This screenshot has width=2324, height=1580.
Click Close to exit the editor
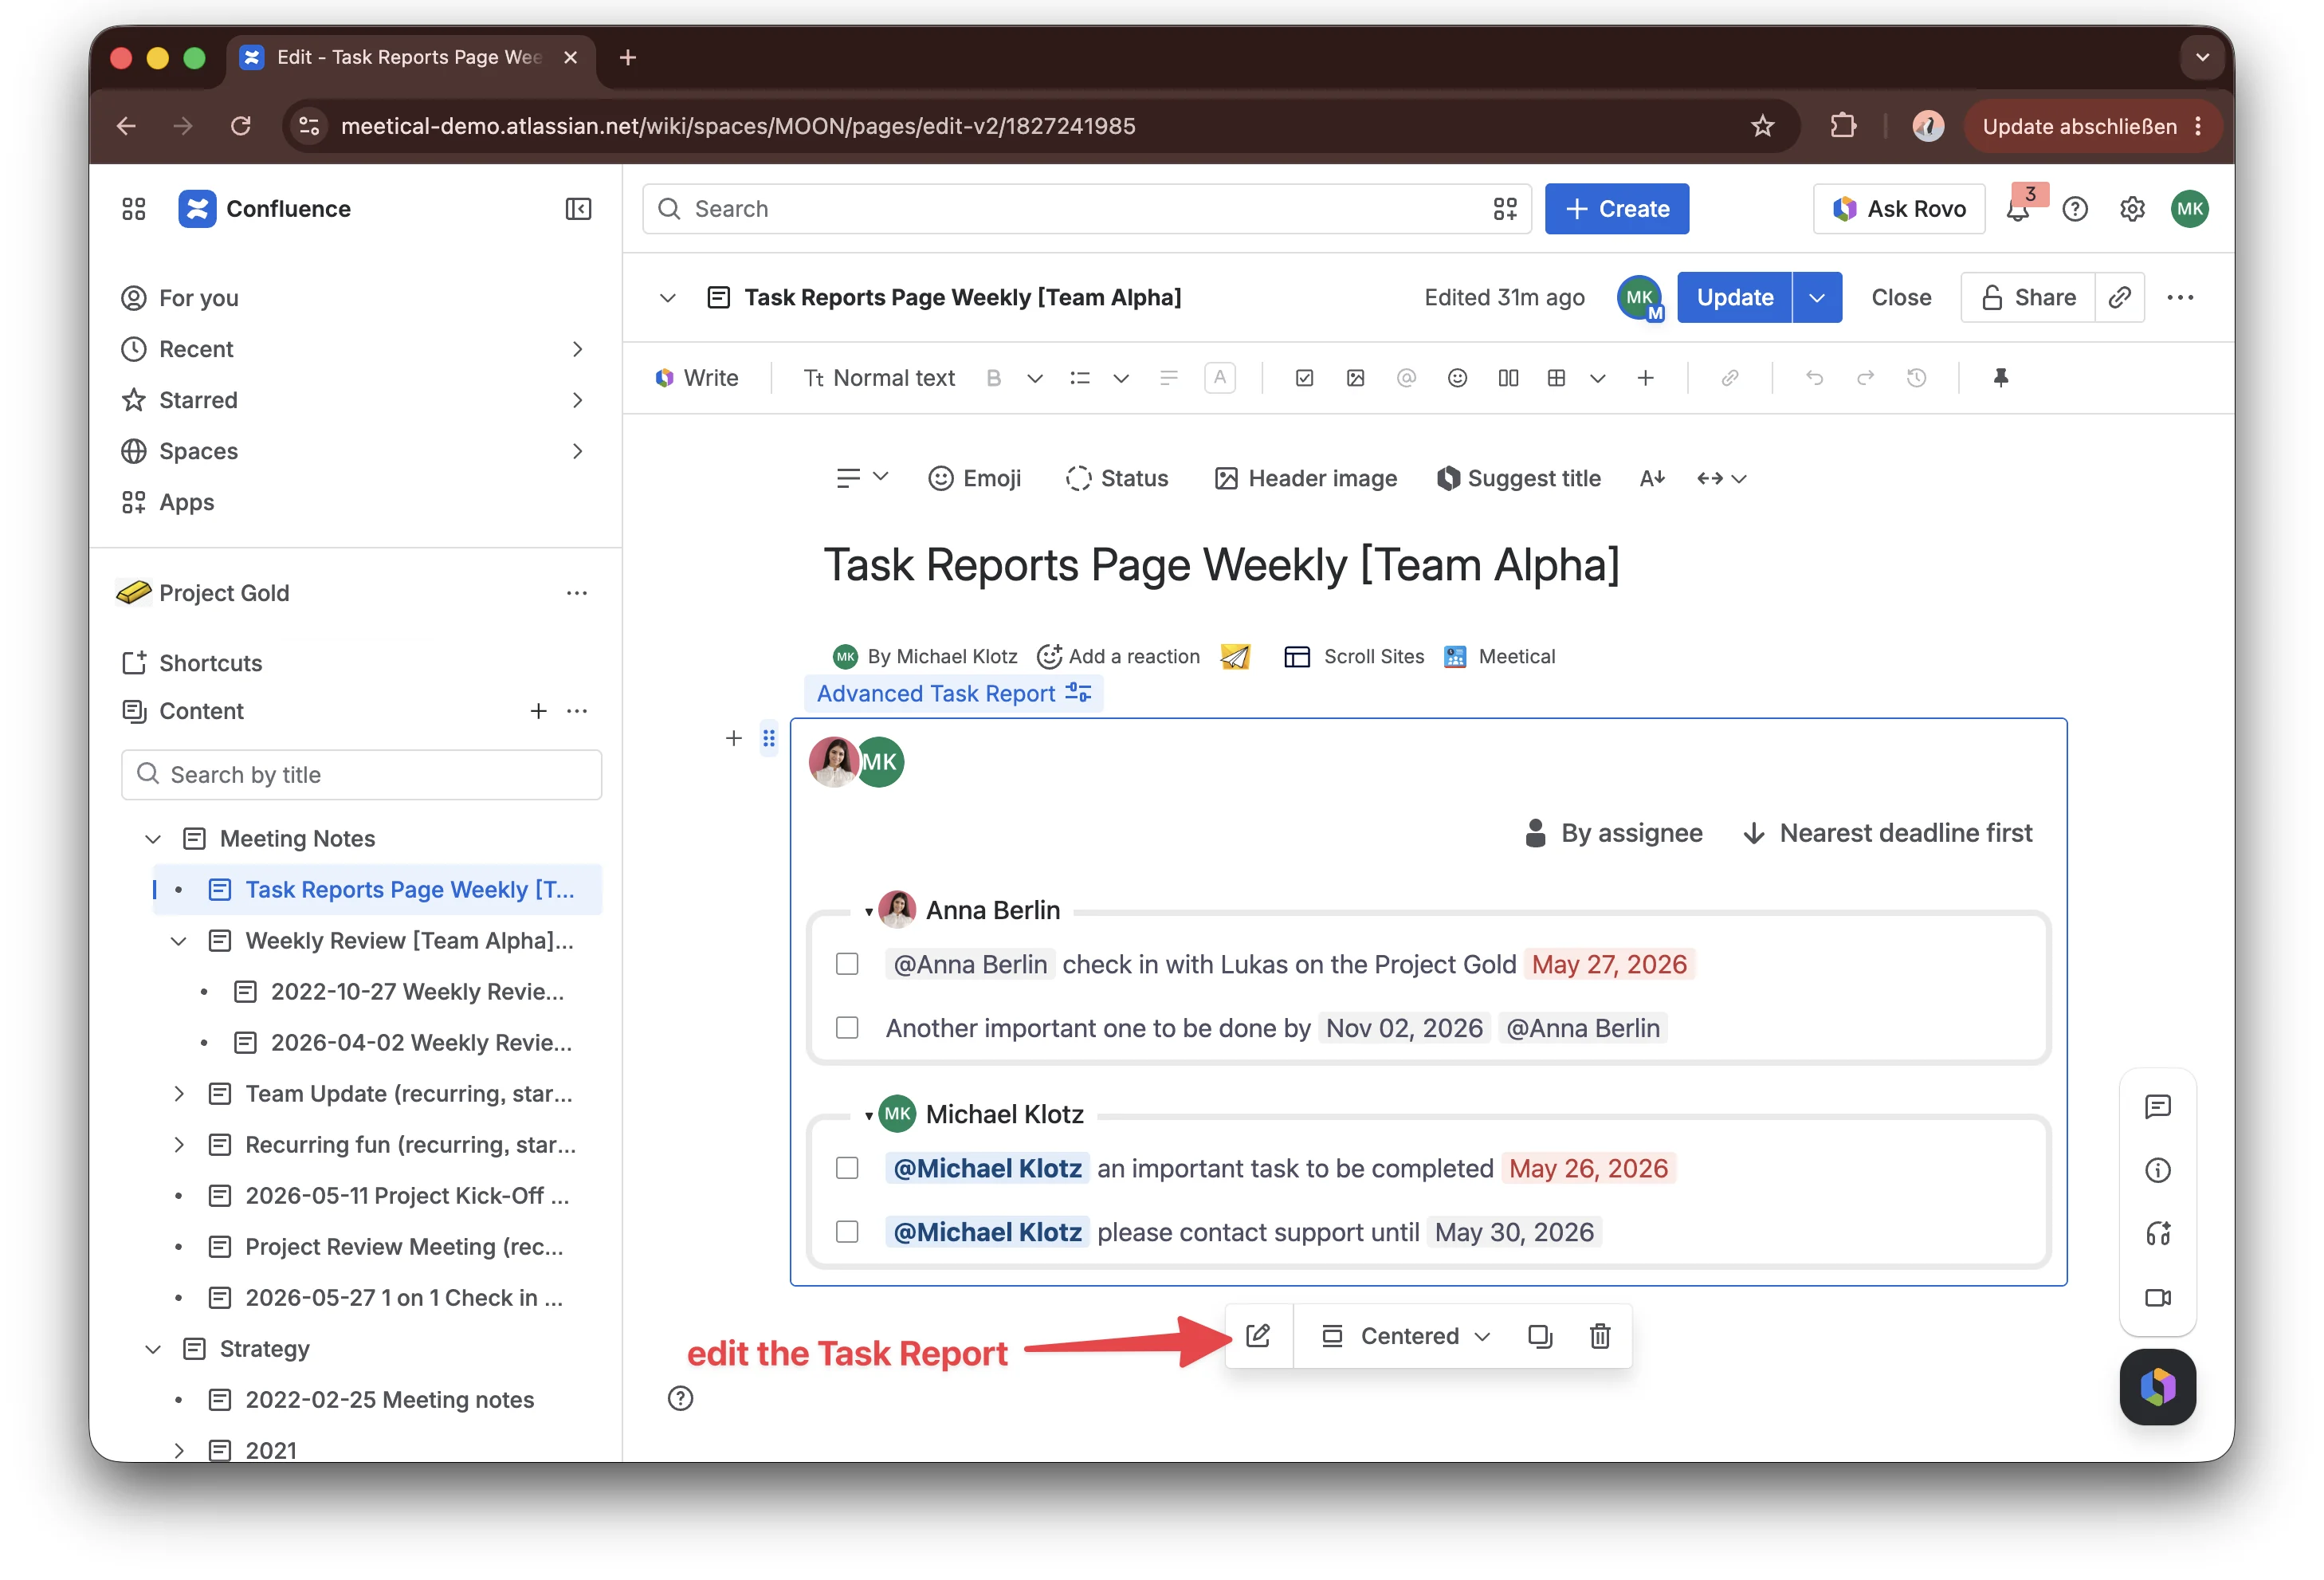click(1900, 297)
